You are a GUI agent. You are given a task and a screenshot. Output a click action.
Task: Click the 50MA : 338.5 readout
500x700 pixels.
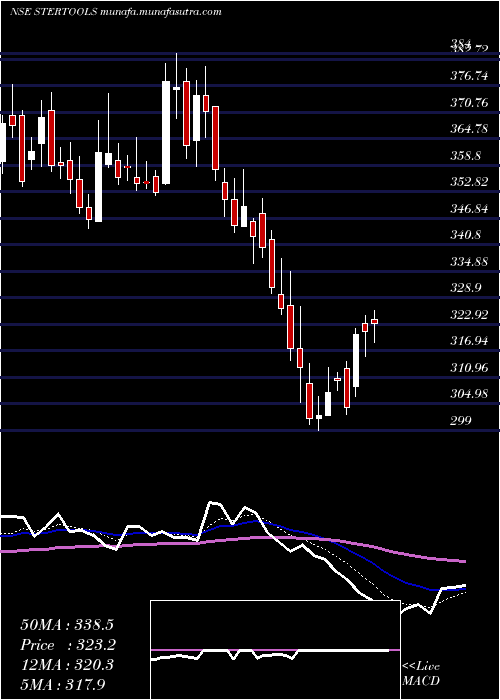point(68,625)
